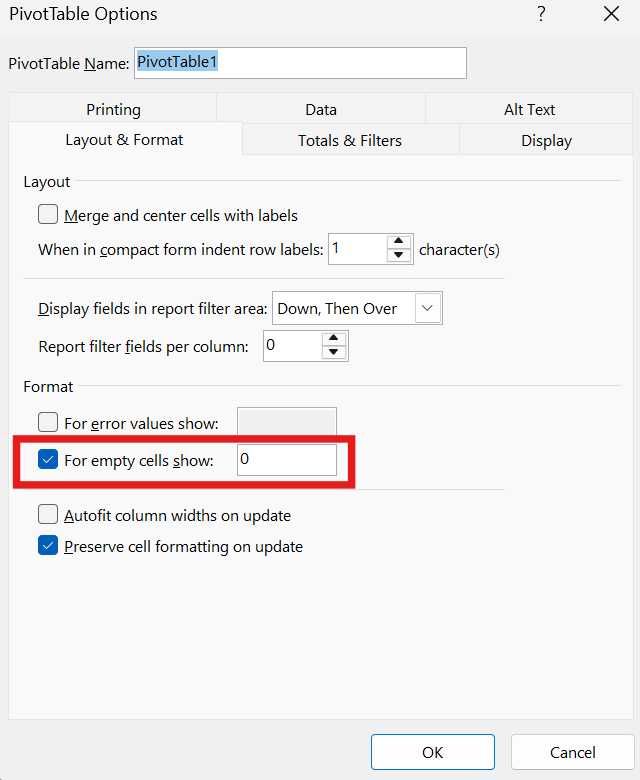This screenshot has height=780, width=640.
Task: Increase indent row labels with up arrow
Action: coord(398,241)
